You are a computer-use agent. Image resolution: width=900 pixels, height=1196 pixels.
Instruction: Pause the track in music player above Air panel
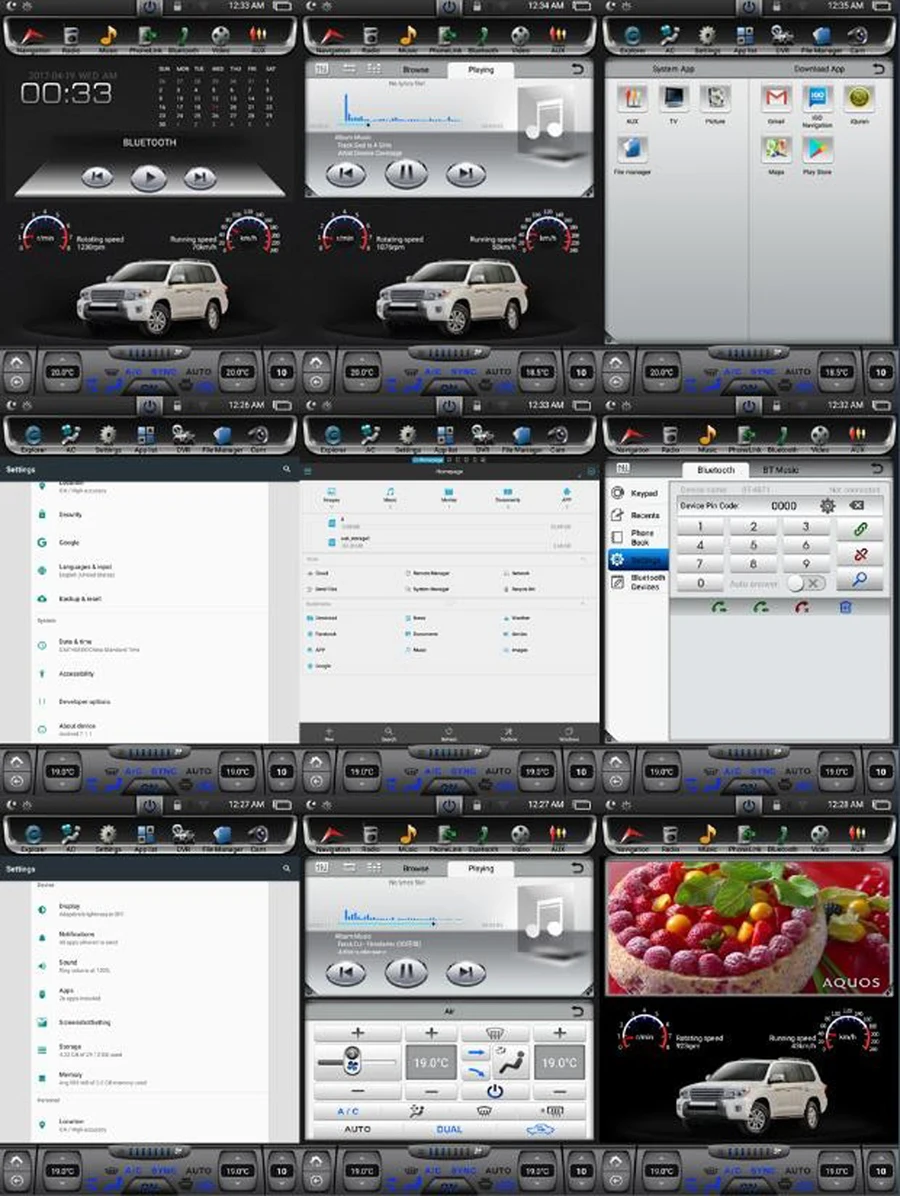pos(406,972)
